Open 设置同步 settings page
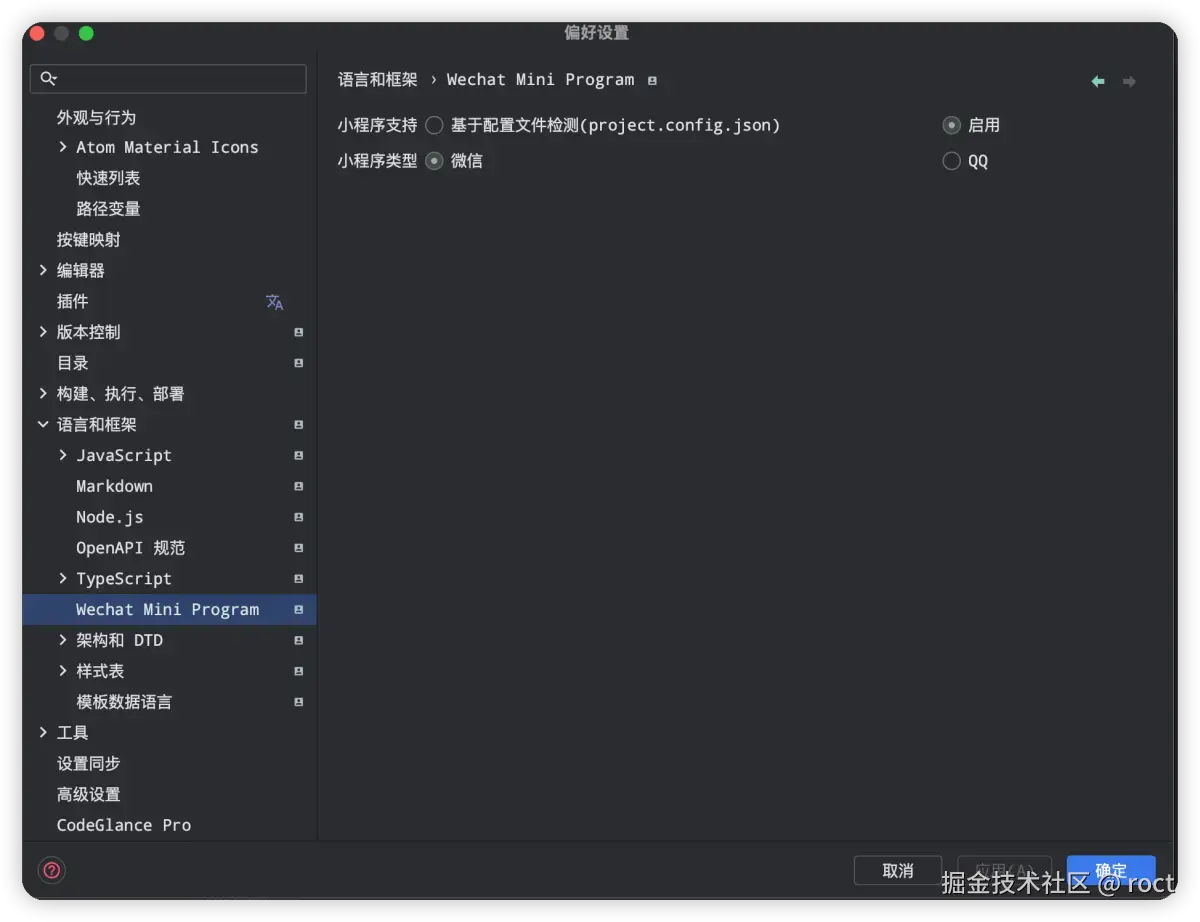 (88, 764)
